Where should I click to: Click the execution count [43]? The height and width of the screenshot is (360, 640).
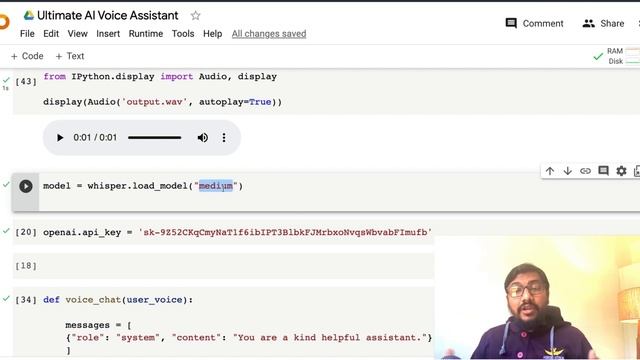click(x=26, y=81)
